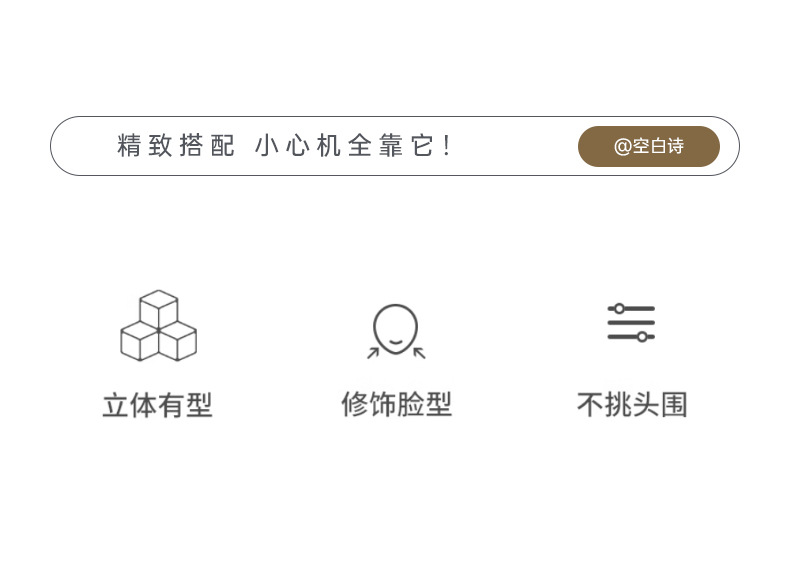
Task: Open the 不挑头围 feature label
Action: (632, 404)
